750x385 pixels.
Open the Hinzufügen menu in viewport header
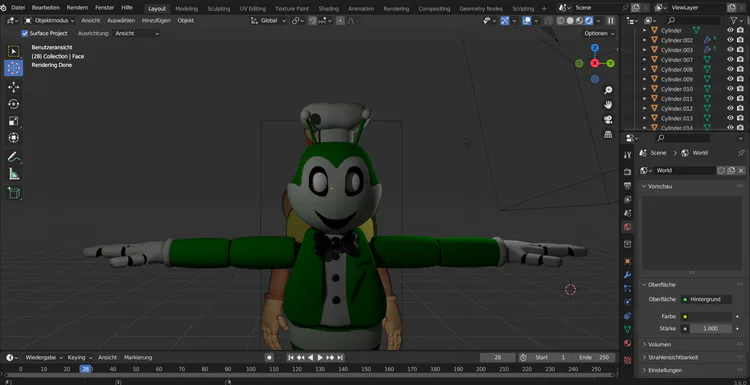pos(156,21)
